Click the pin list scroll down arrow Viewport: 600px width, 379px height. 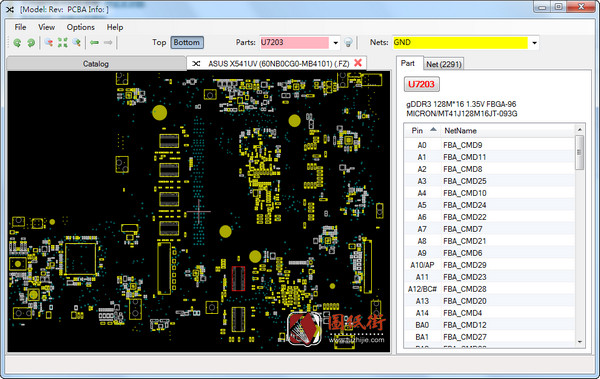click(x=579, y=342)
